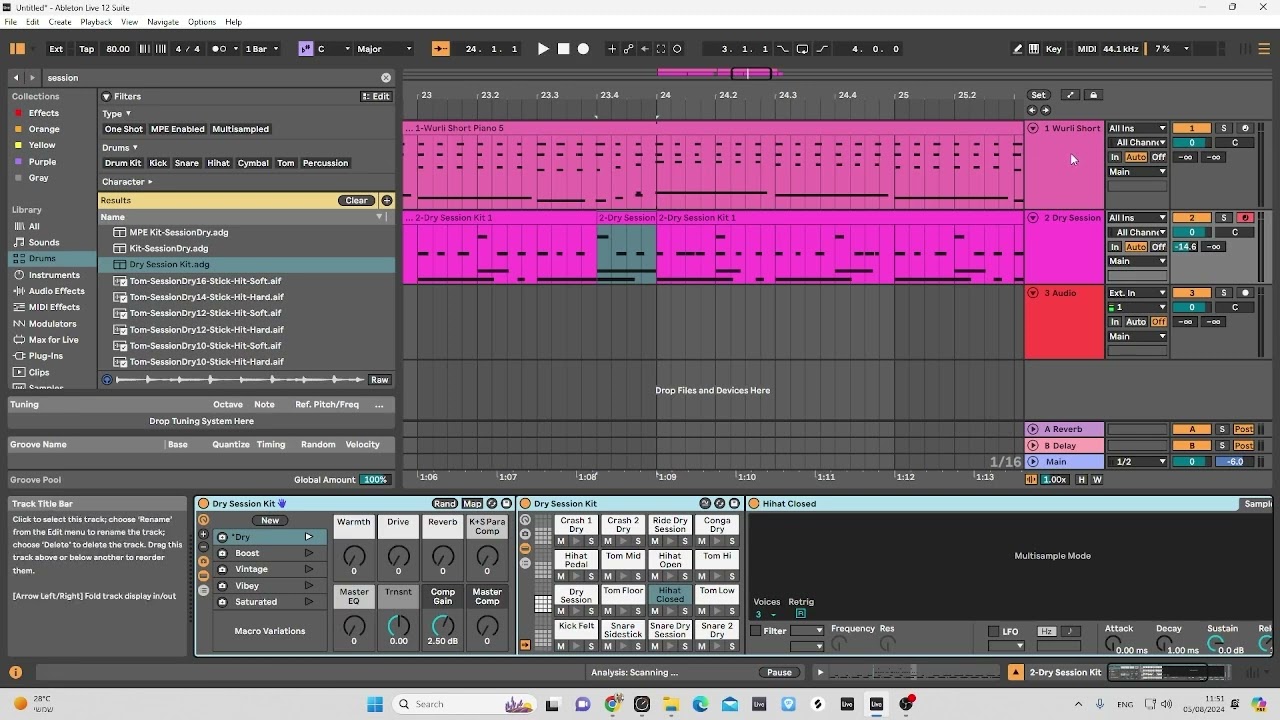Turn monitor Off on Wurli Short track

click(x=1158, y=158)
